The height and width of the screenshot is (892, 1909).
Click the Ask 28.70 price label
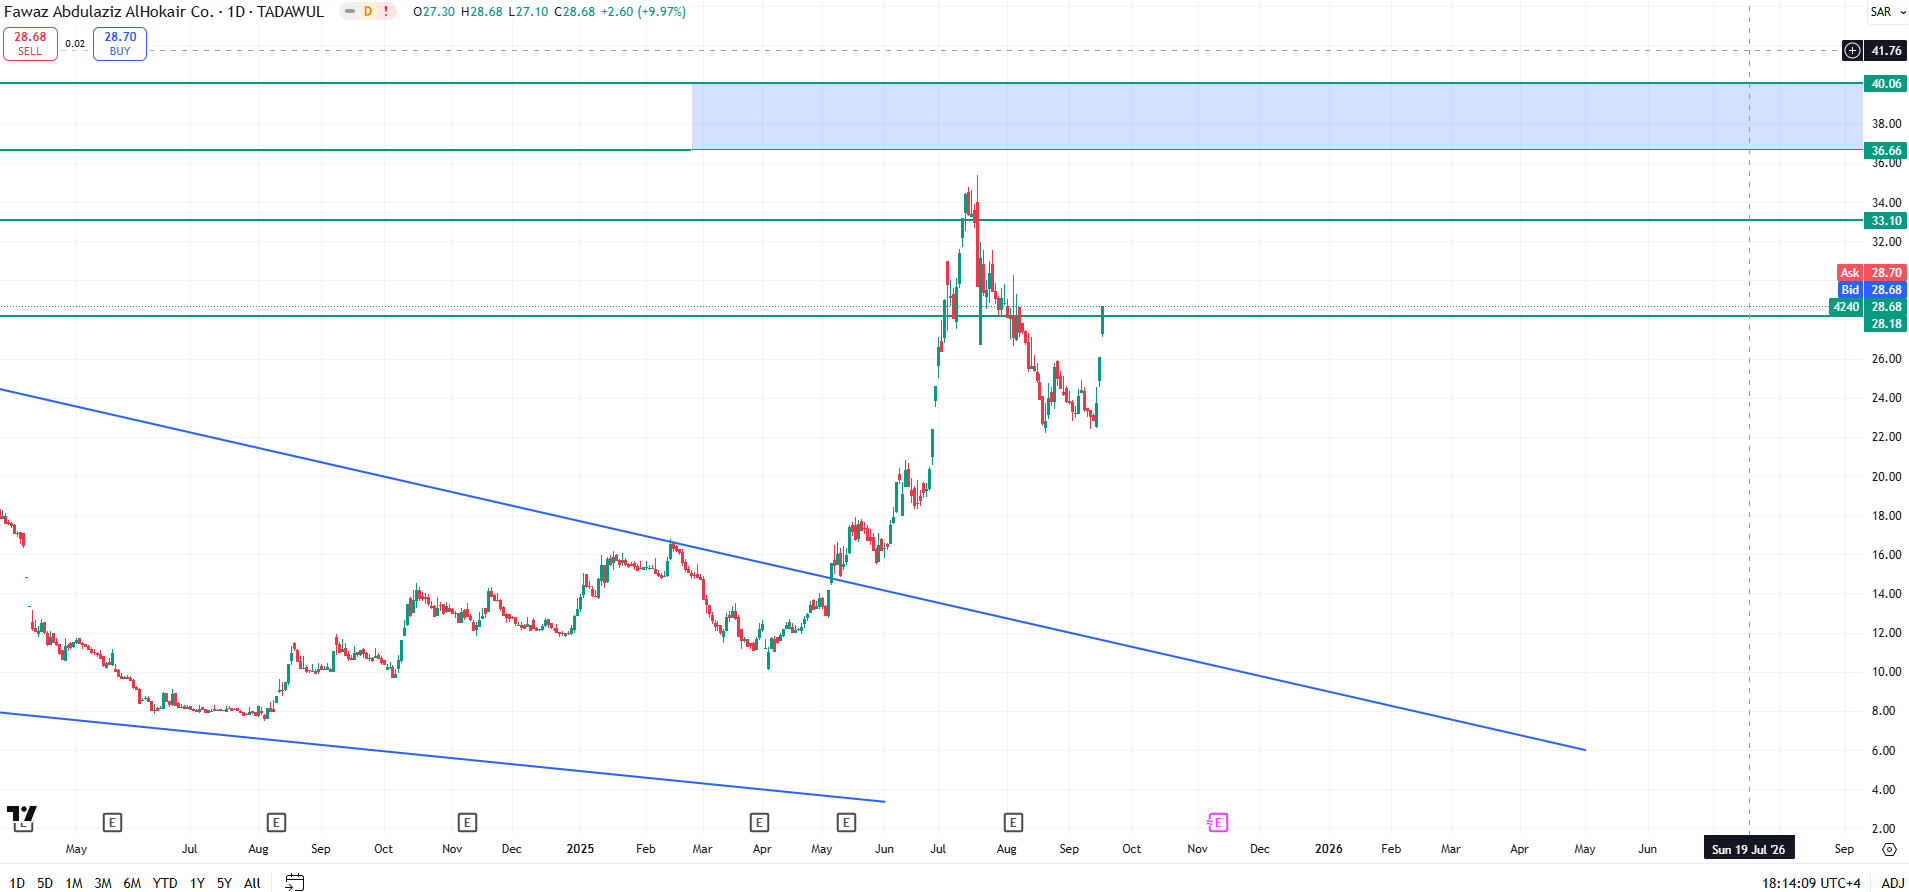click(1872, 273)
